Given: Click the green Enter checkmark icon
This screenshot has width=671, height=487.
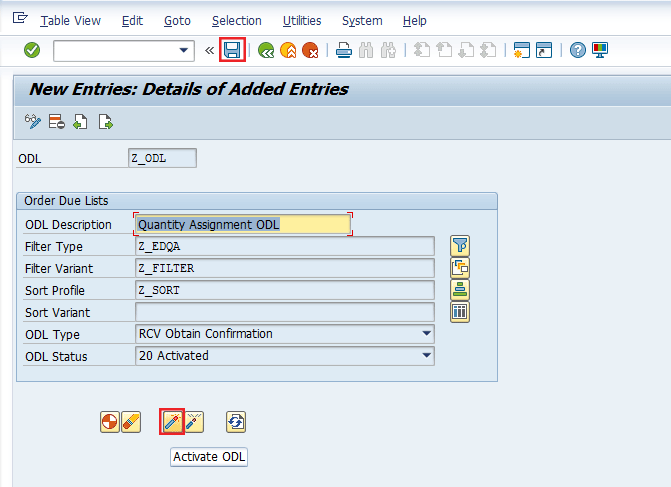Looking at the screenshot, I should coord(32,50).
